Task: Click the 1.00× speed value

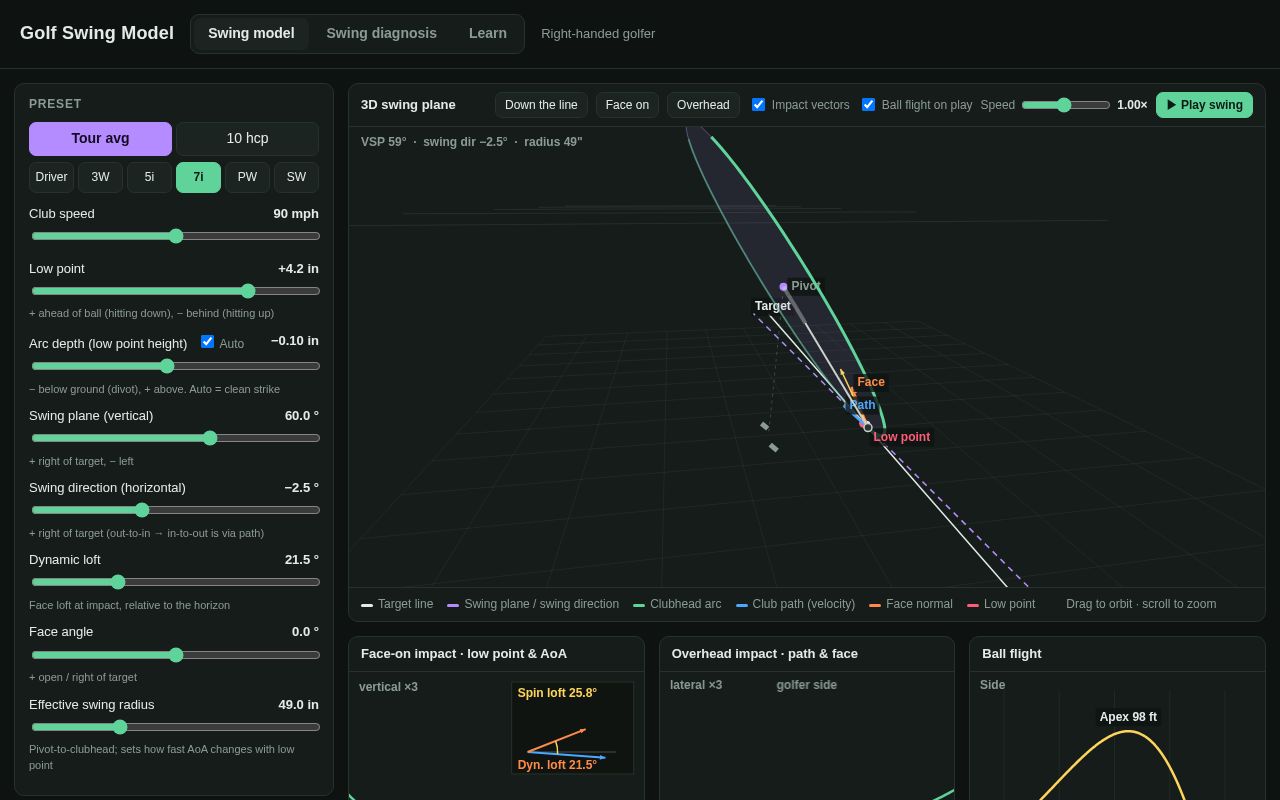Action: (x=1132, y=105)
